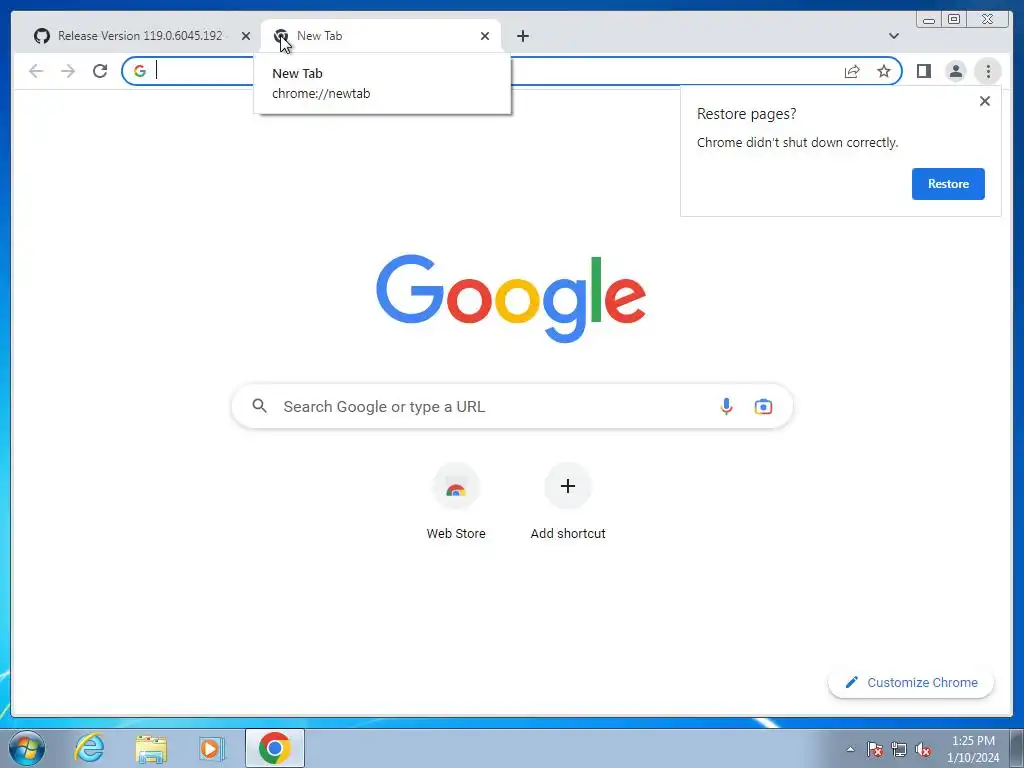Click the Add shortcut label
This screenshot has height=768, width=1024.
pos(568,534)
